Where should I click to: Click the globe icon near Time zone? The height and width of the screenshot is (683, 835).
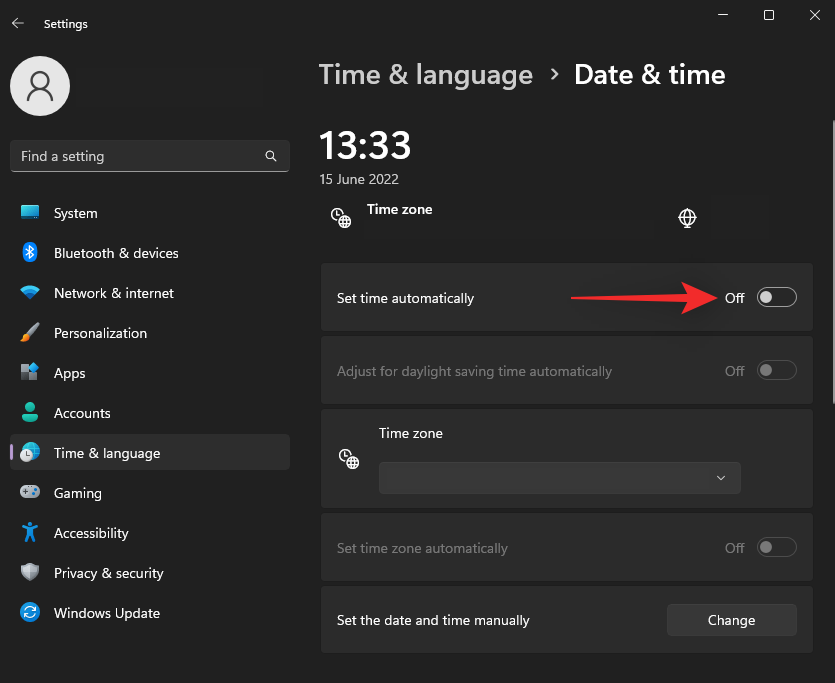point(687,218)
